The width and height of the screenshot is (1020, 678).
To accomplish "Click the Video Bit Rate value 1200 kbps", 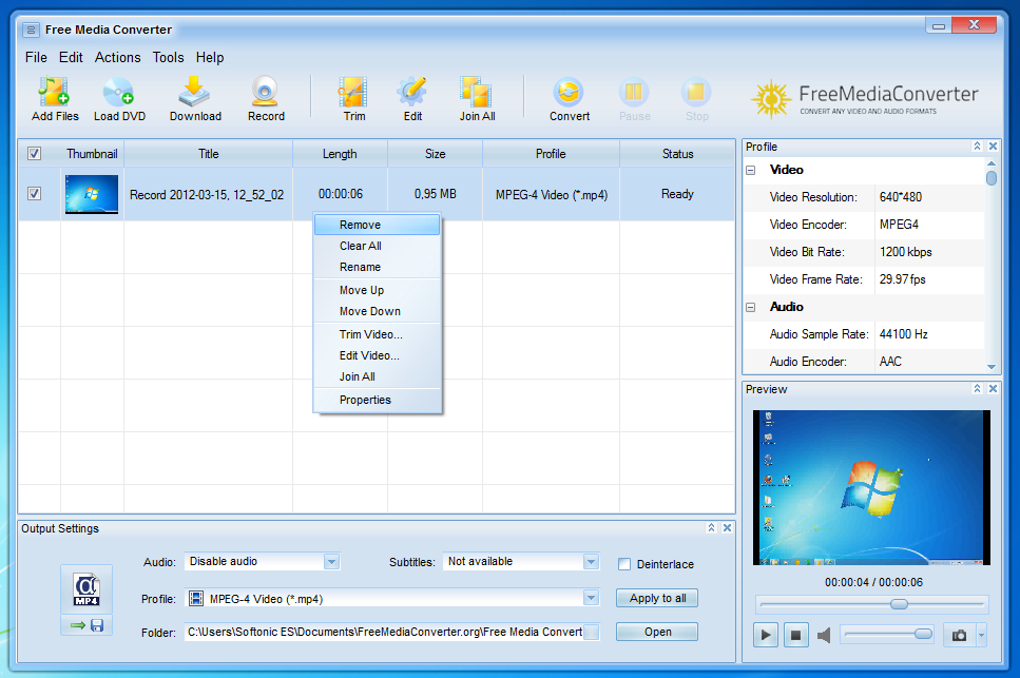I will [x=906, y=252].
